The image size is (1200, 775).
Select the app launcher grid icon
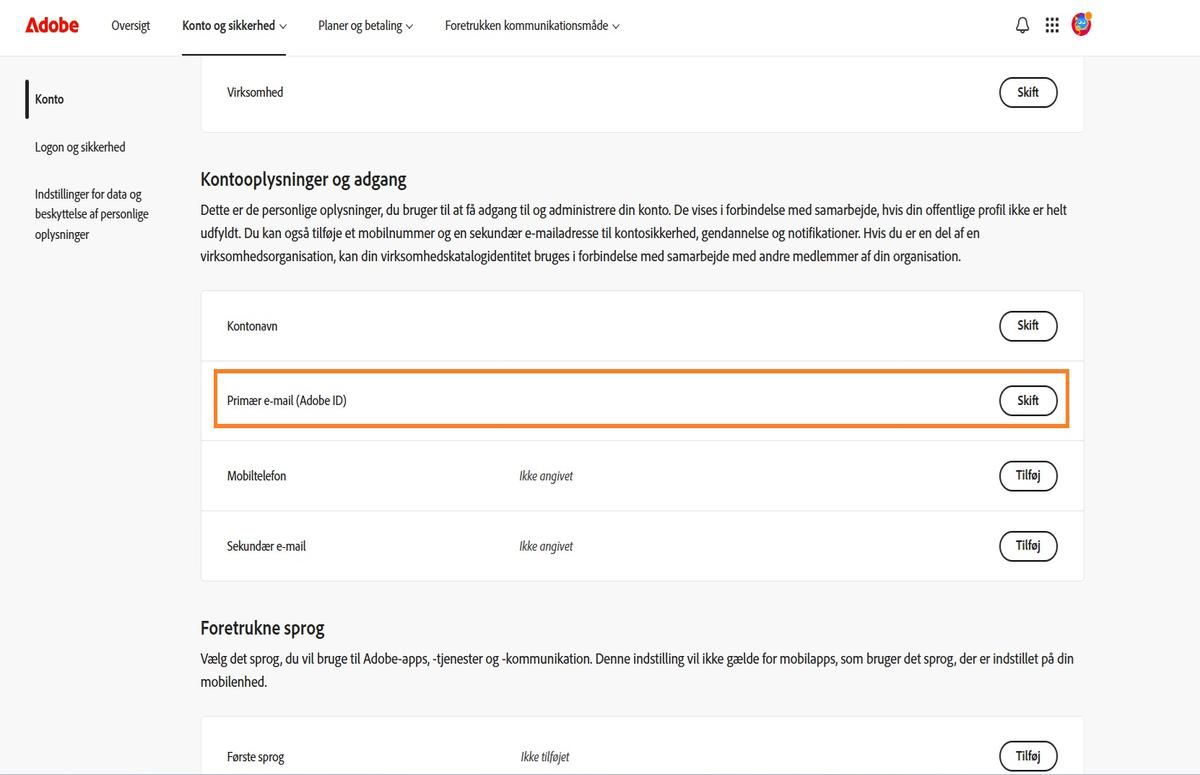[x=1052, y=24]
